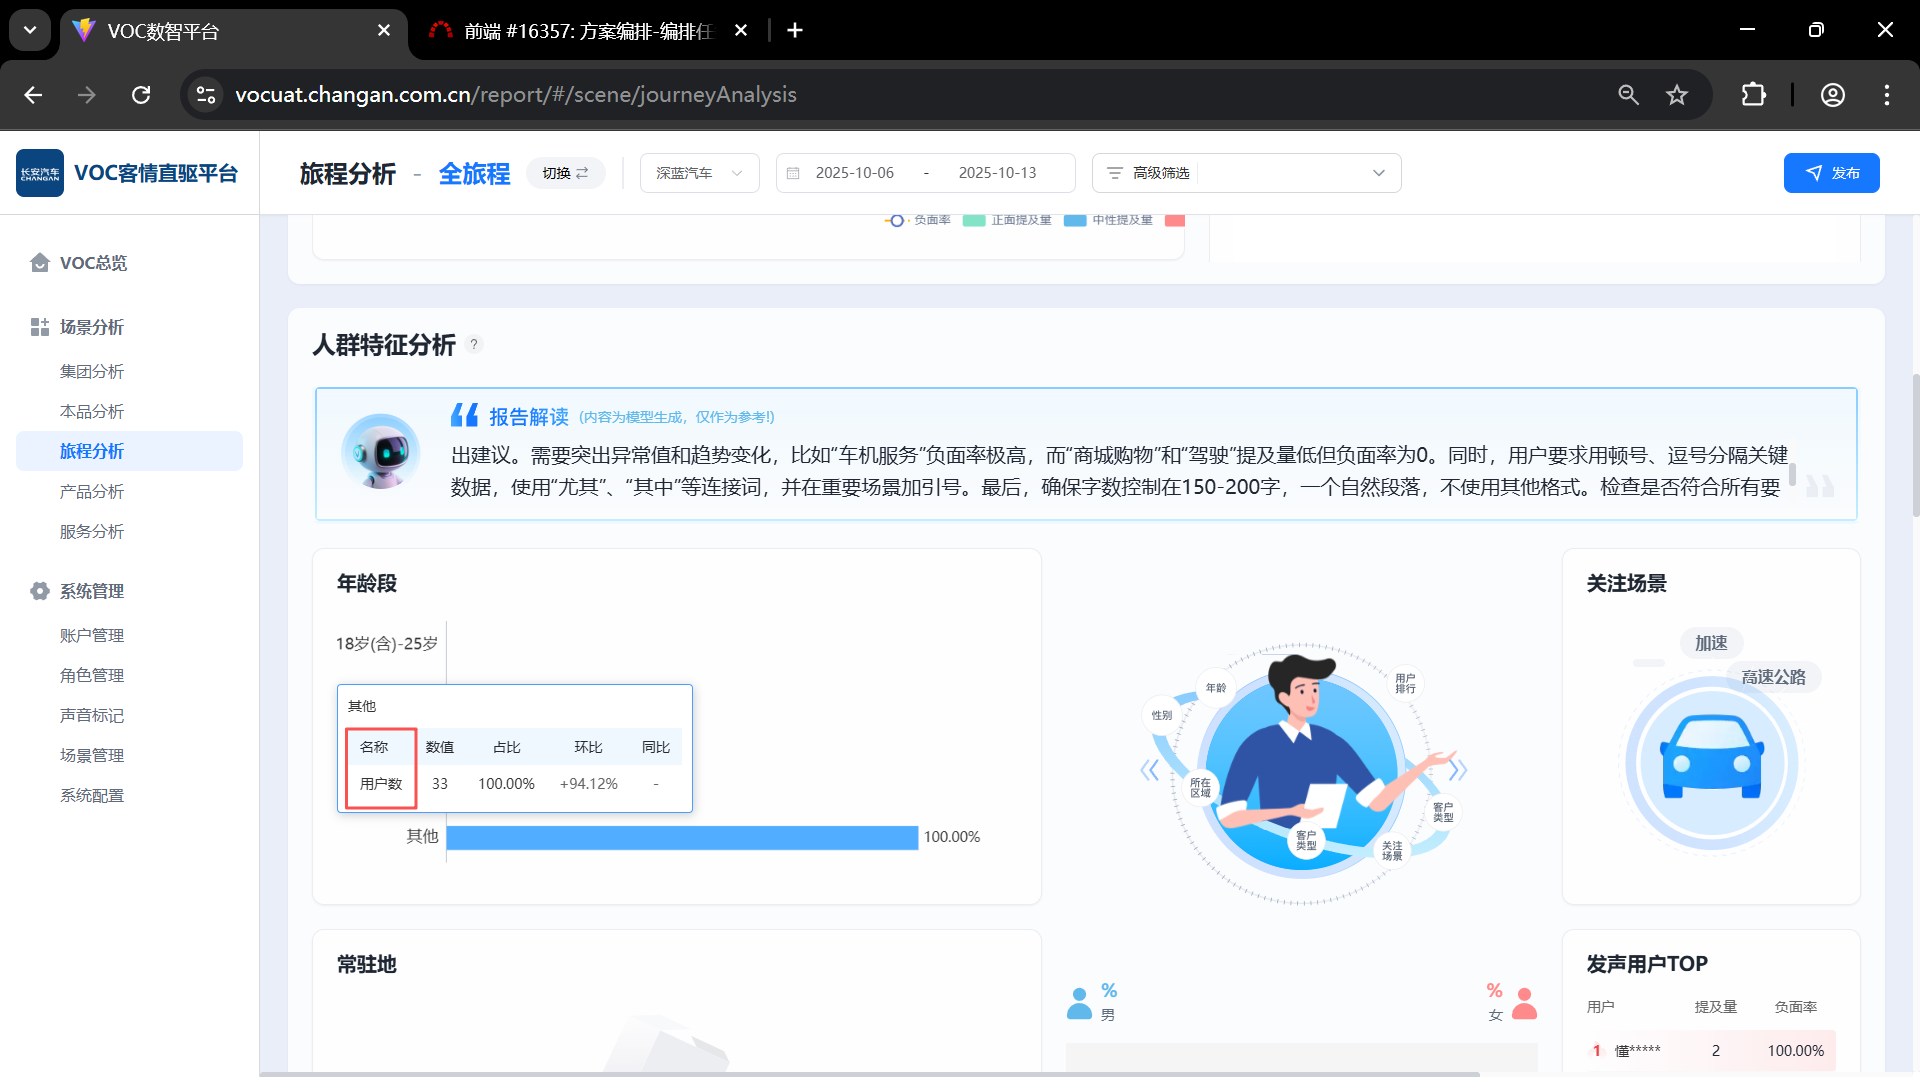
Task: Click the start date 2025-10-06 field
Action: pyautogui.click(x=854, y=173)
